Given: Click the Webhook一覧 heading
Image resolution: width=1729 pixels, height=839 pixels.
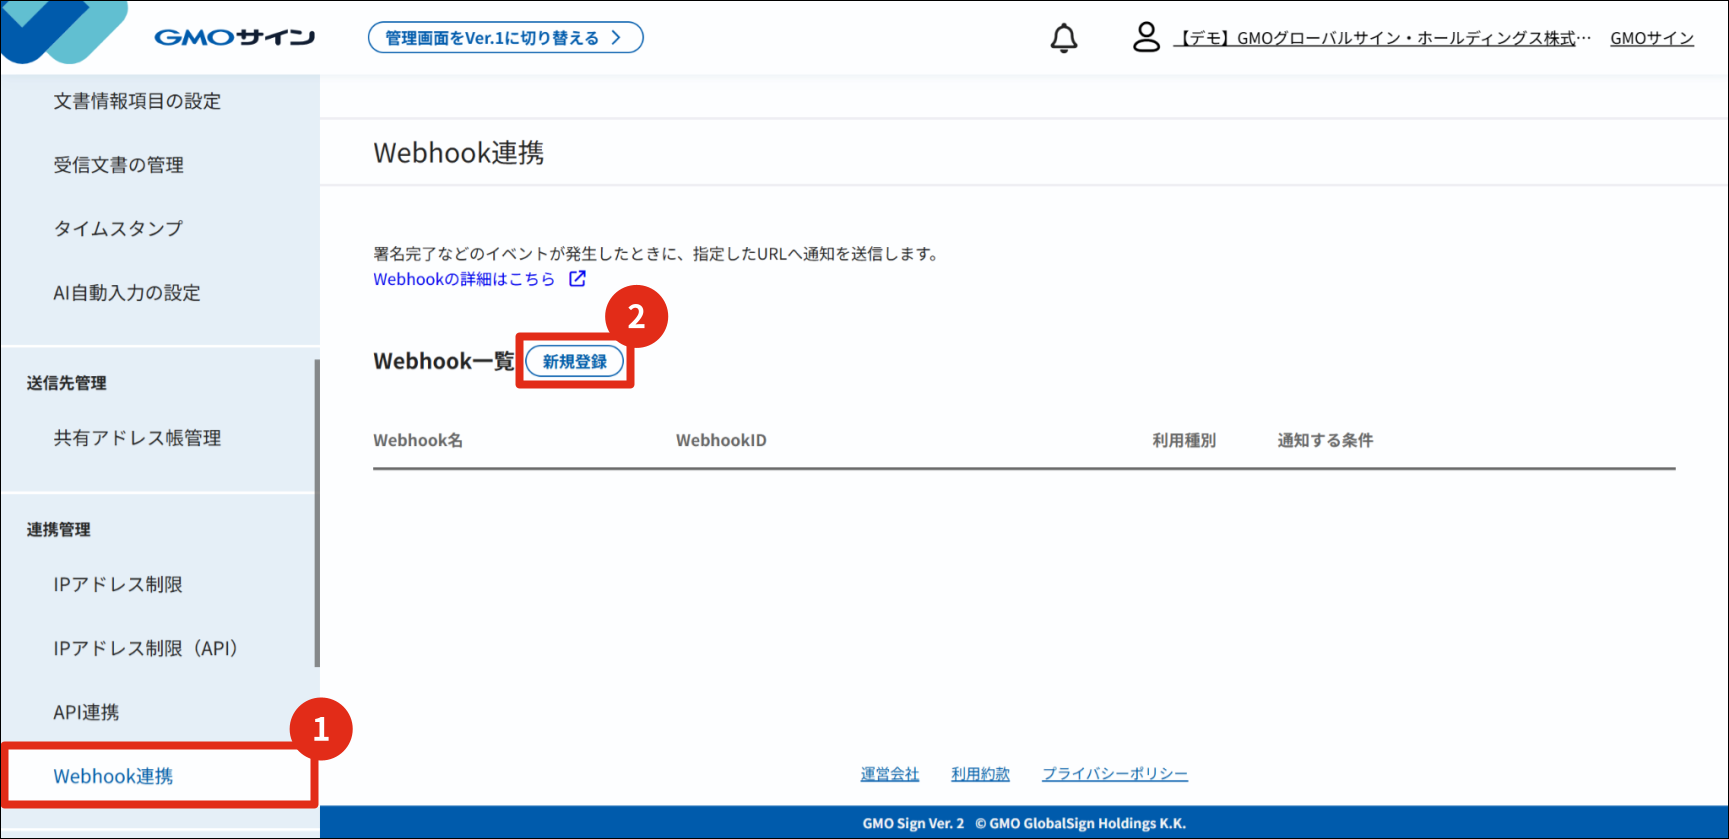Looking at the screenshot, I should pyautogui.click(x=444, y=361).
